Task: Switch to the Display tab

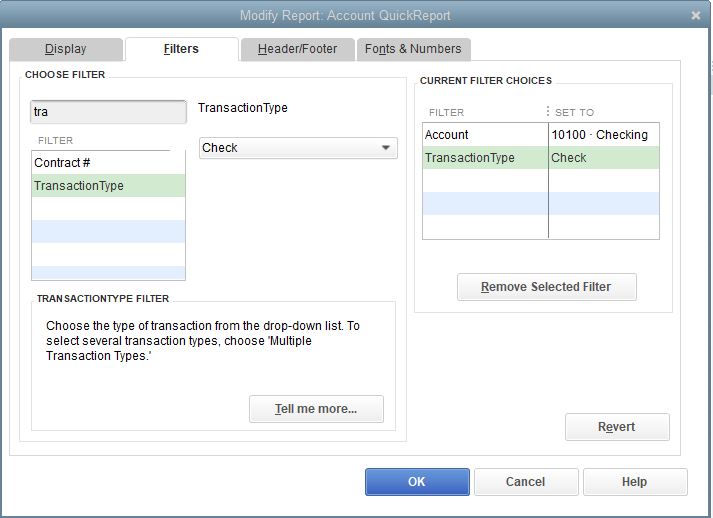Action: pos(66,49)
